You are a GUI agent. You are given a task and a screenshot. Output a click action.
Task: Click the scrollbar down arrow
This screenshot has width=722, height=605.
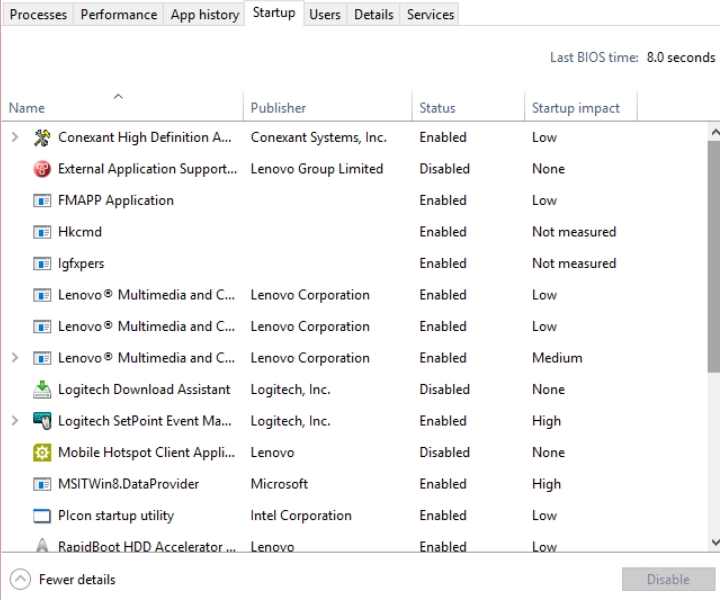click(715, 542)
